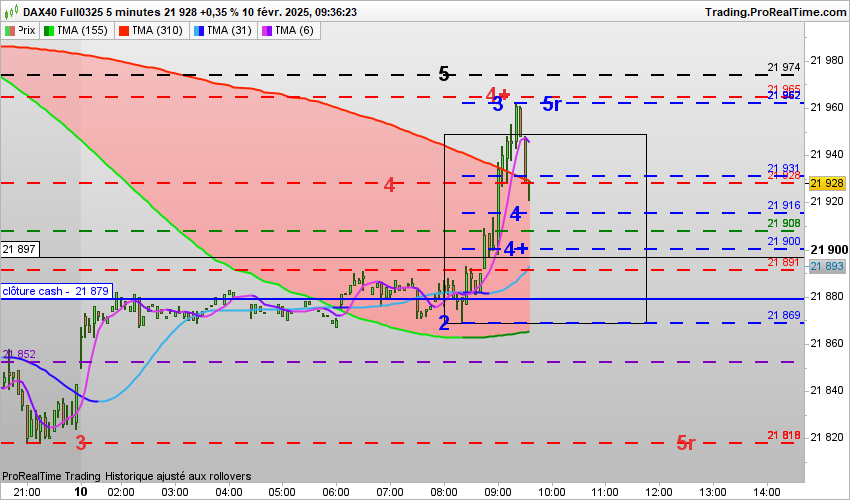Select the blue 21 869 level label
This screenshot has width=850, height=500.
(783, 315)
